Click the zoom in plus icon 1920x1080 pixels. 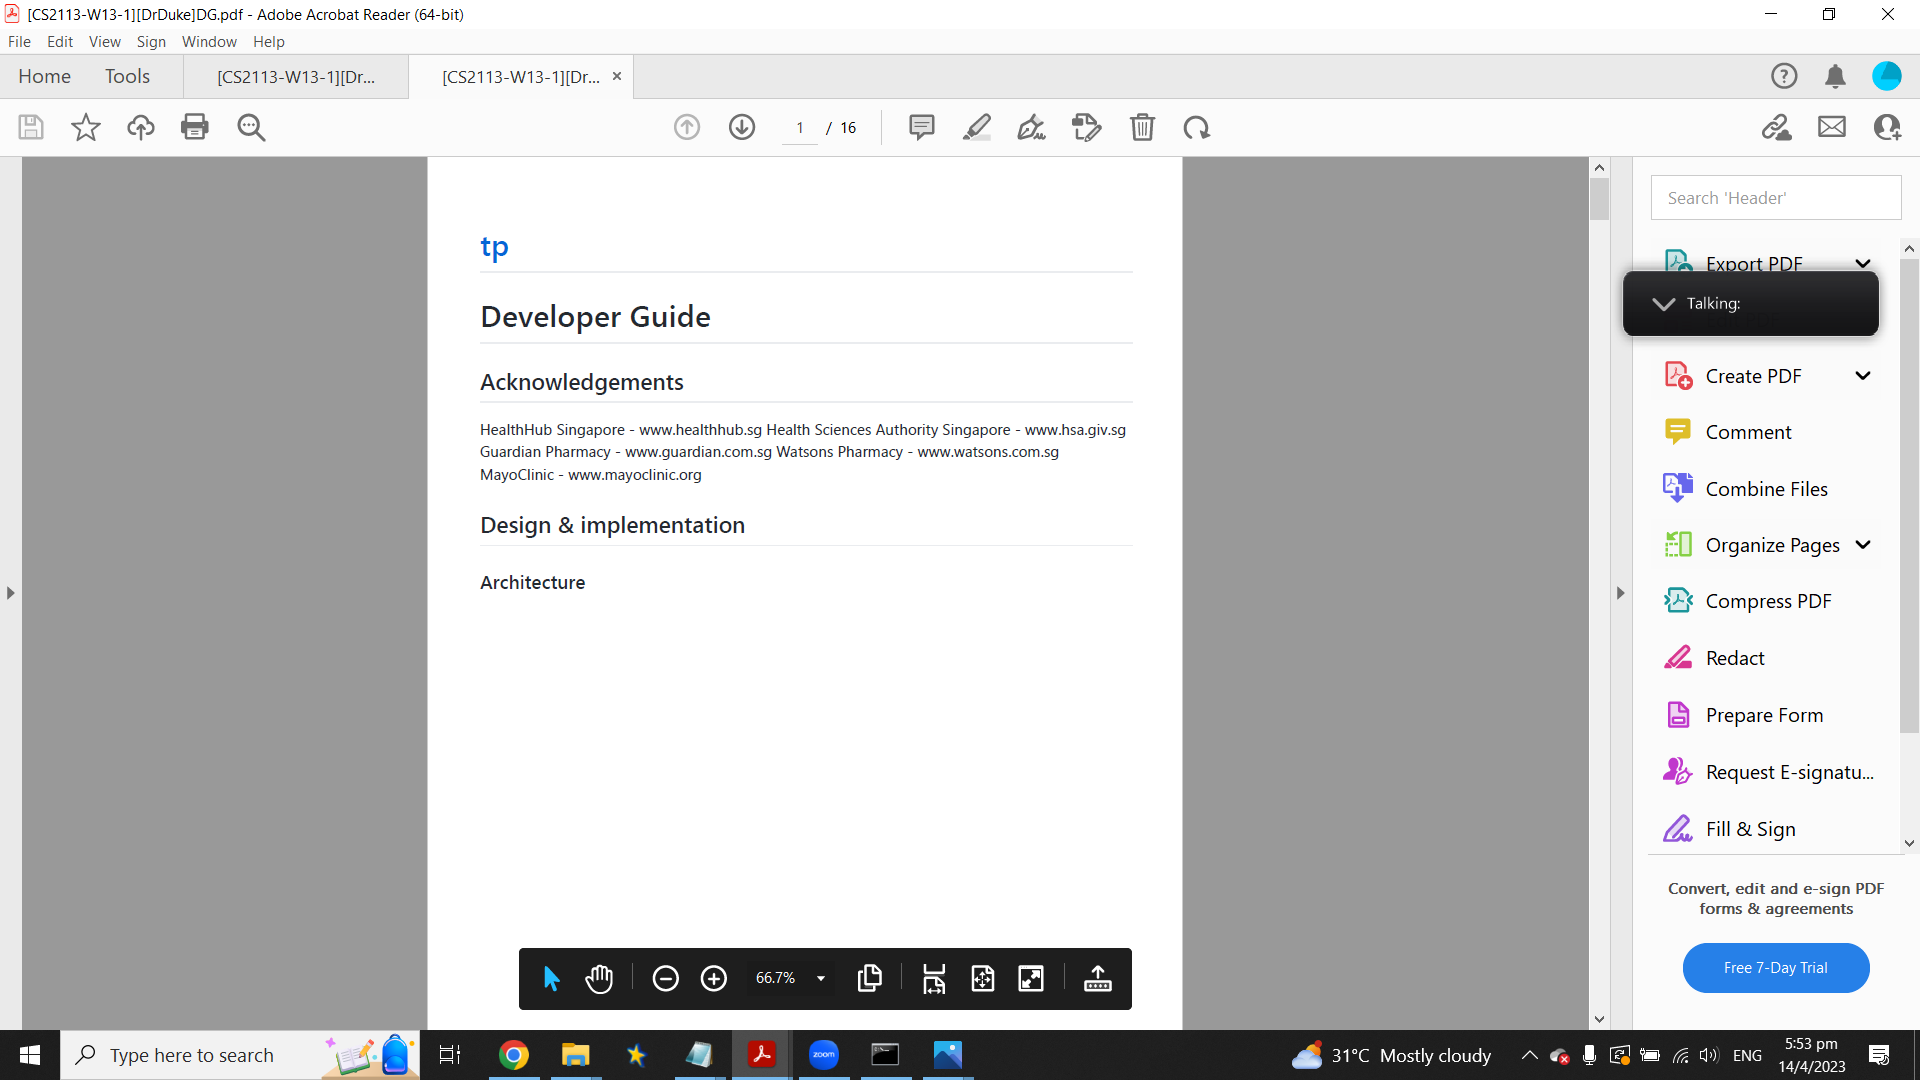714,978
